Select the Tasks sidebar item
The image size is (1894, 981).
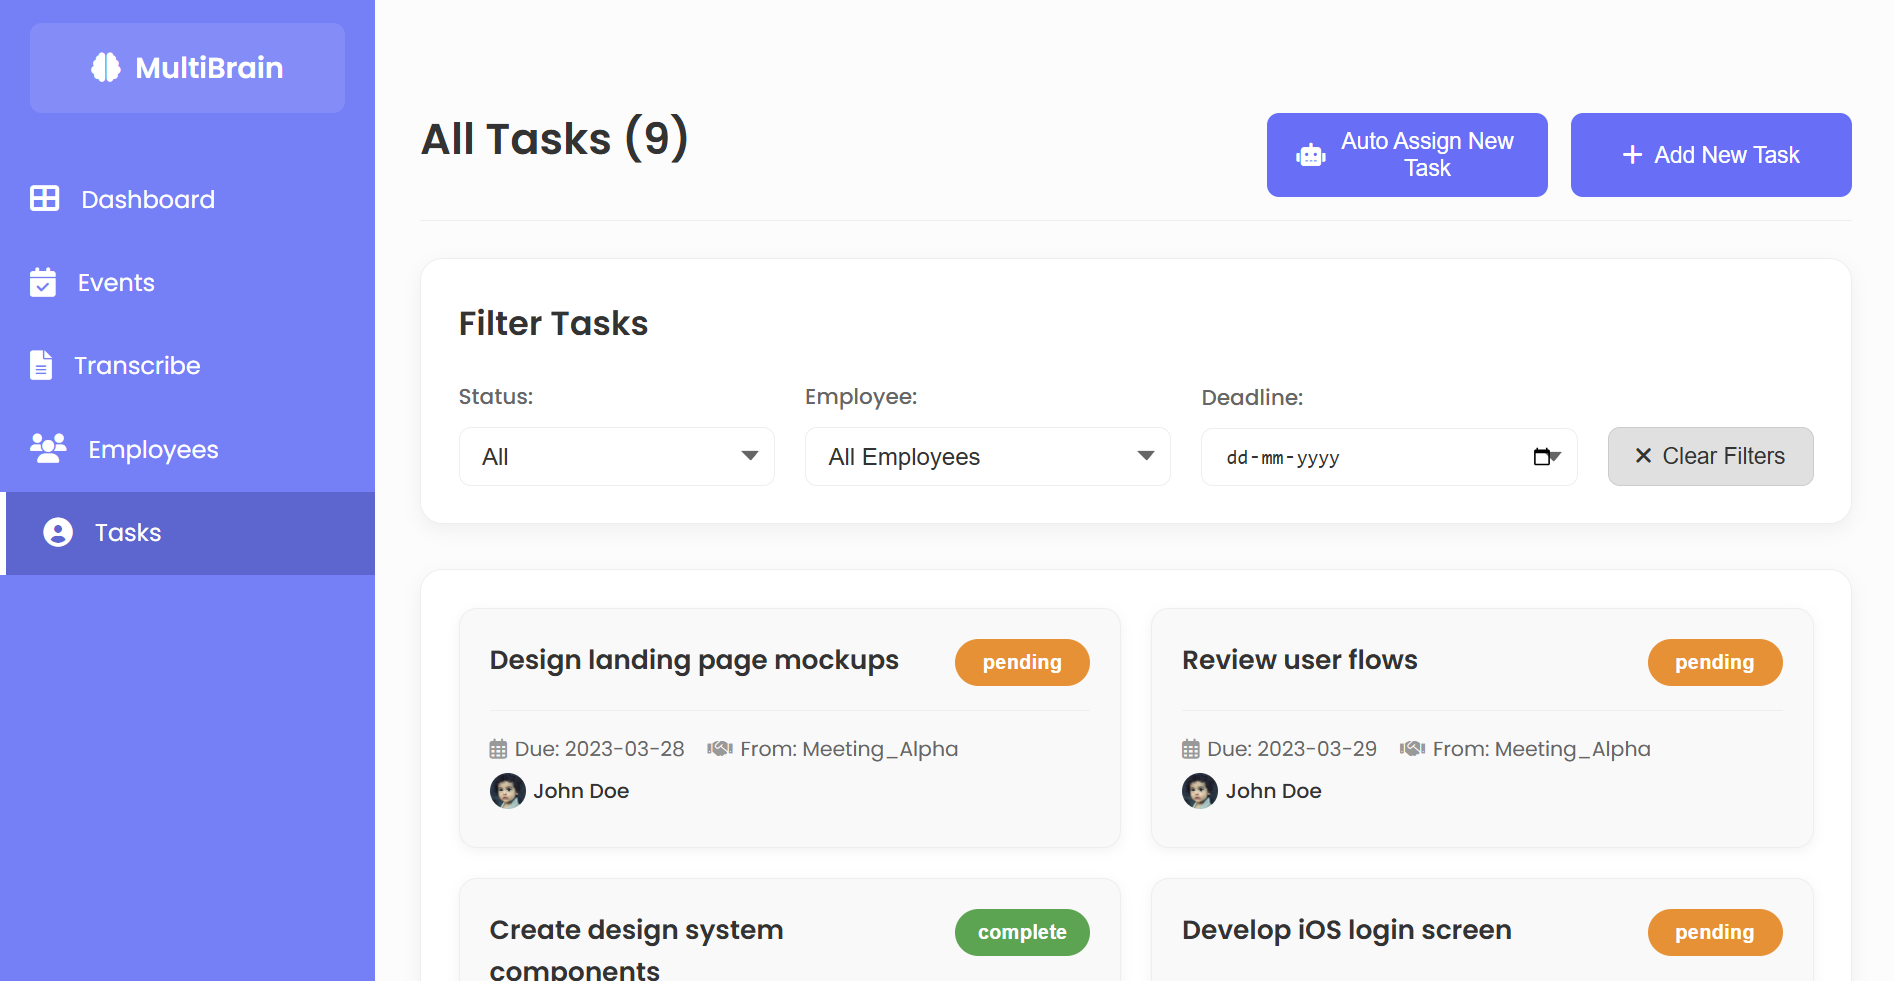point(188,533)
